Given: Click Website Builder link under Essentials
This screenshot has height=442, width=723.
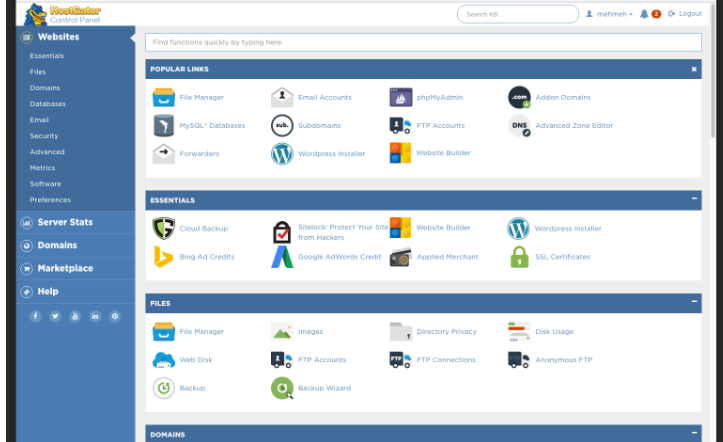Looking at the screenshot, I should tap(443, 228).
